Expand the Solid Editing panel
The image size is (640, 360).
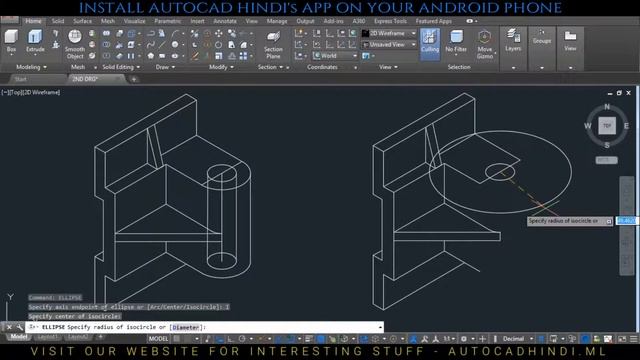(x=121, y=67)
